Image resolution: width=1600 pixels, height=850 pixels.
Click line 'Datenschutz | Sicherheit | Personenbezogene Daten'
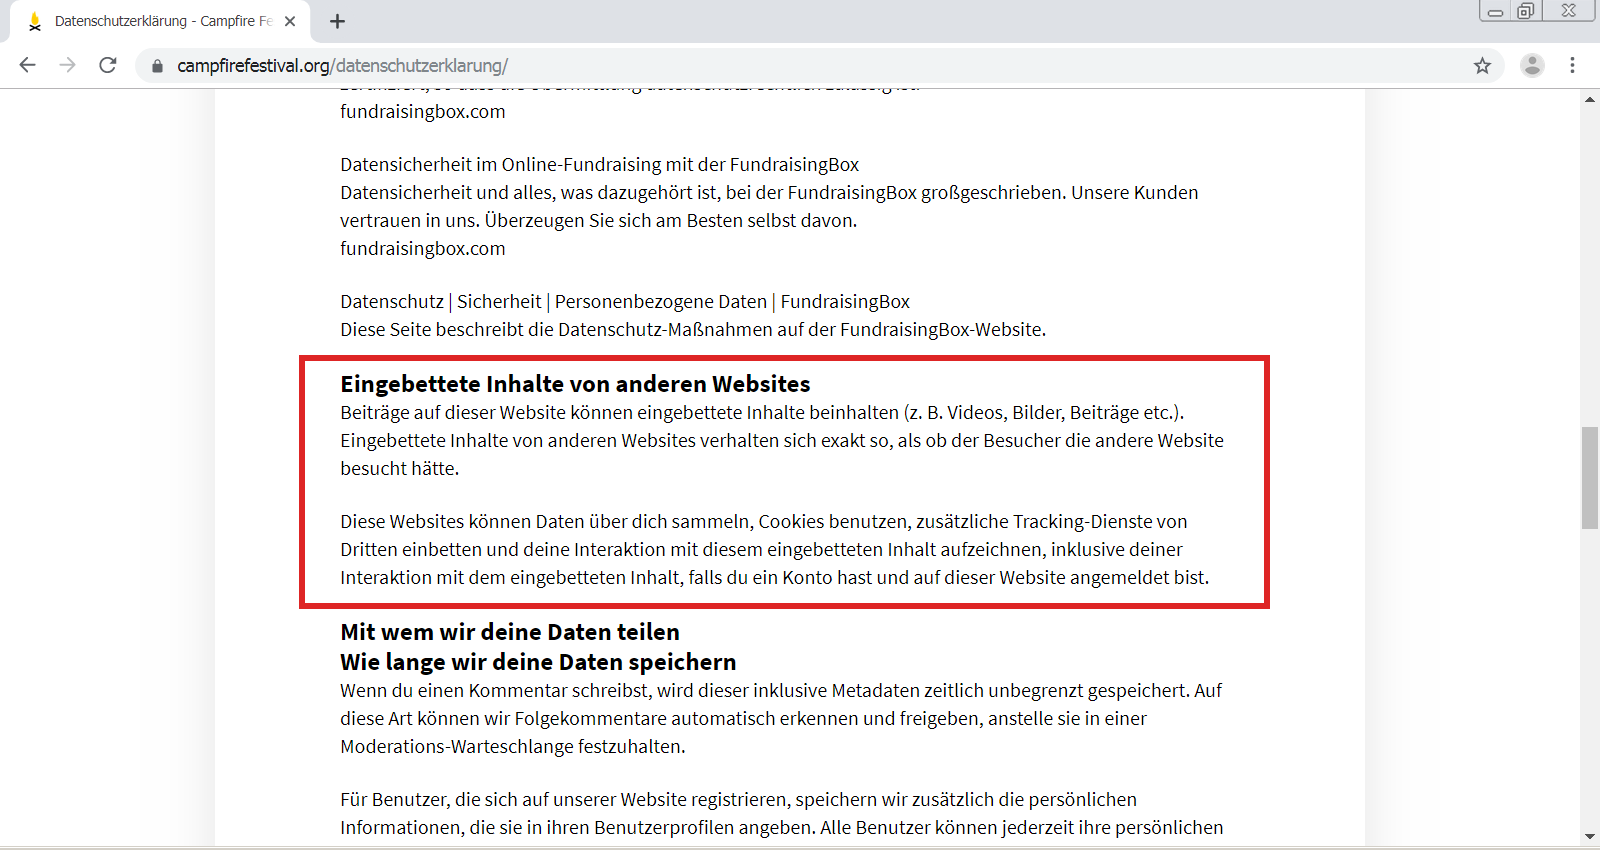coord(625,302)
